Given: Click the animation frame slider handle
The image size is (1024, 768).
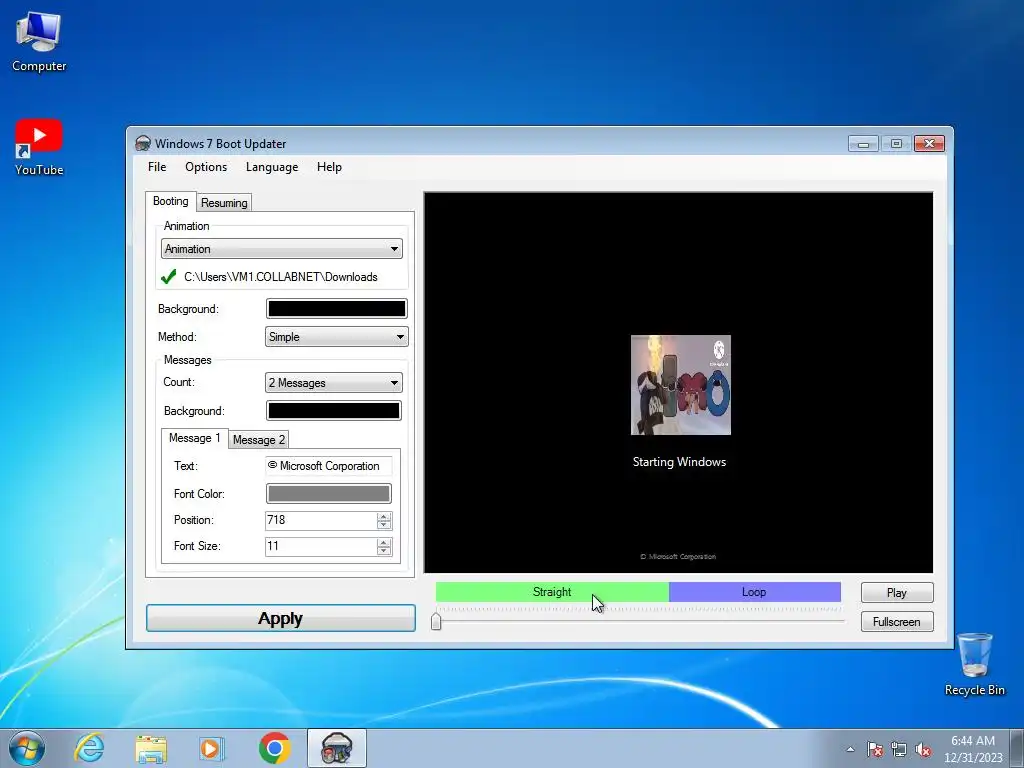Looking at the screenshot, I should click(x=436, y=622).
